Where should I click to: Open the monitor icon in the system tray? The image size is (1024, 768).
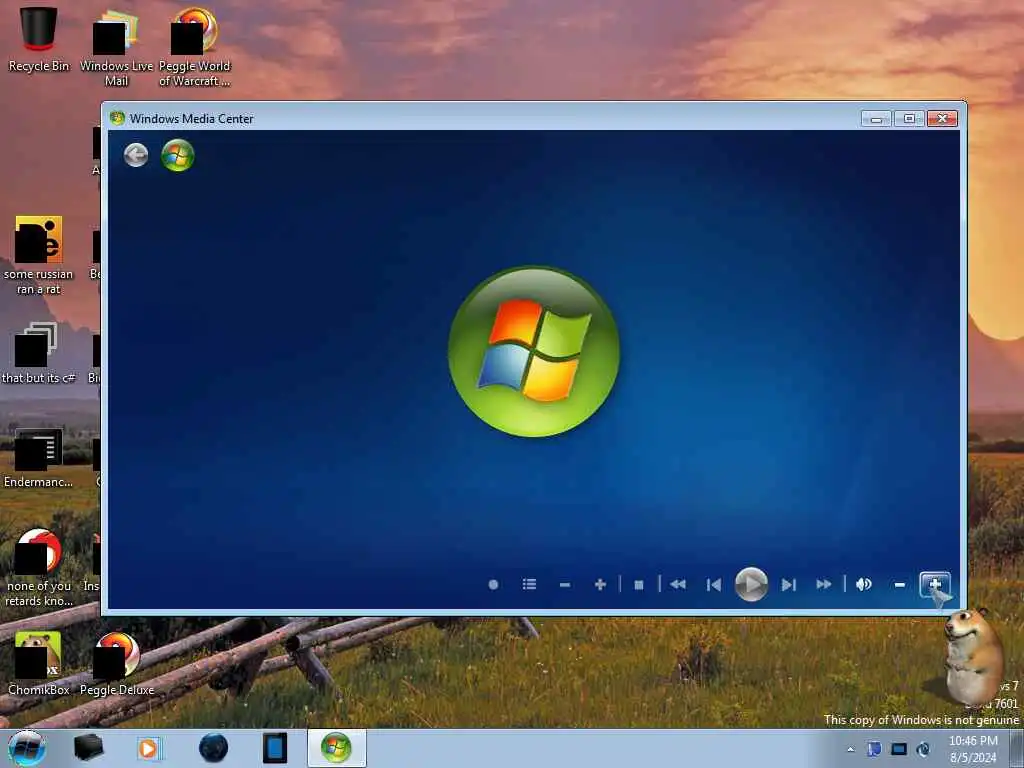(899, 749)
